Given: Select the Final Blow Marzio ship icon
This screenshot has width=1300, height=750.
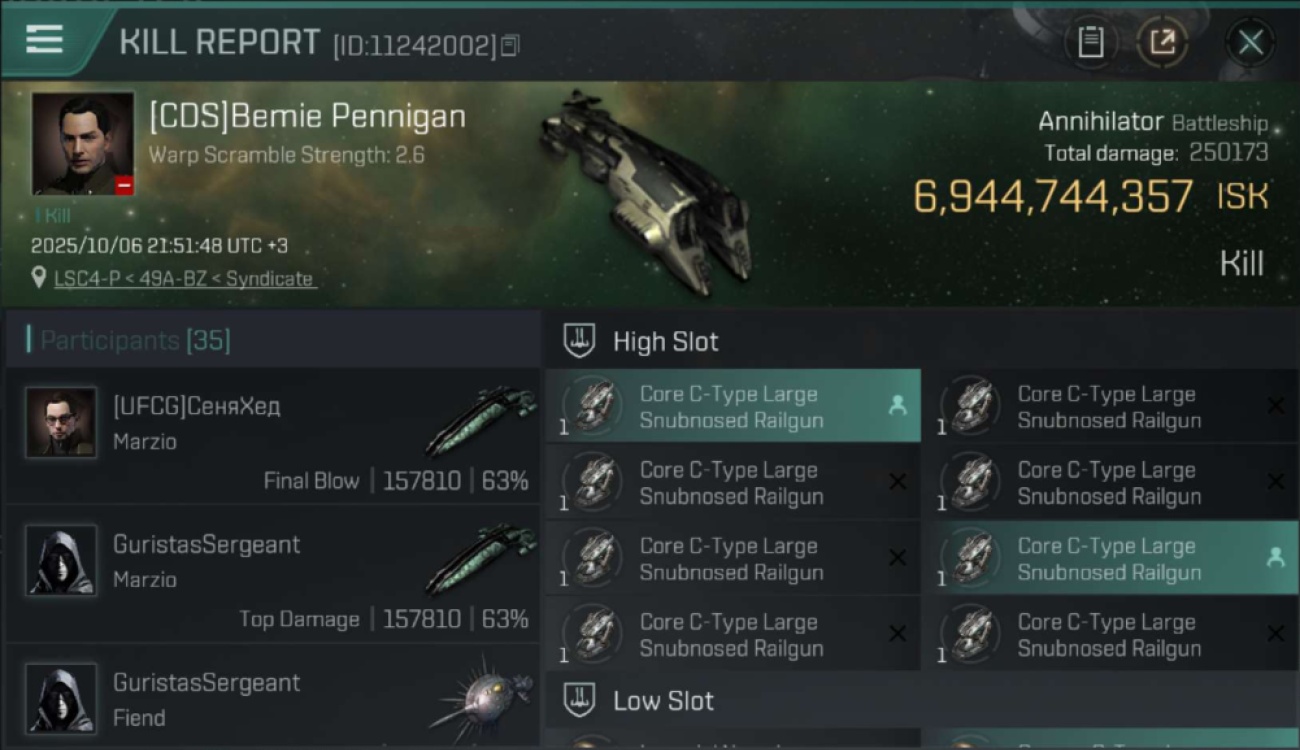Looking at the screenshot, I should (480, 420).
